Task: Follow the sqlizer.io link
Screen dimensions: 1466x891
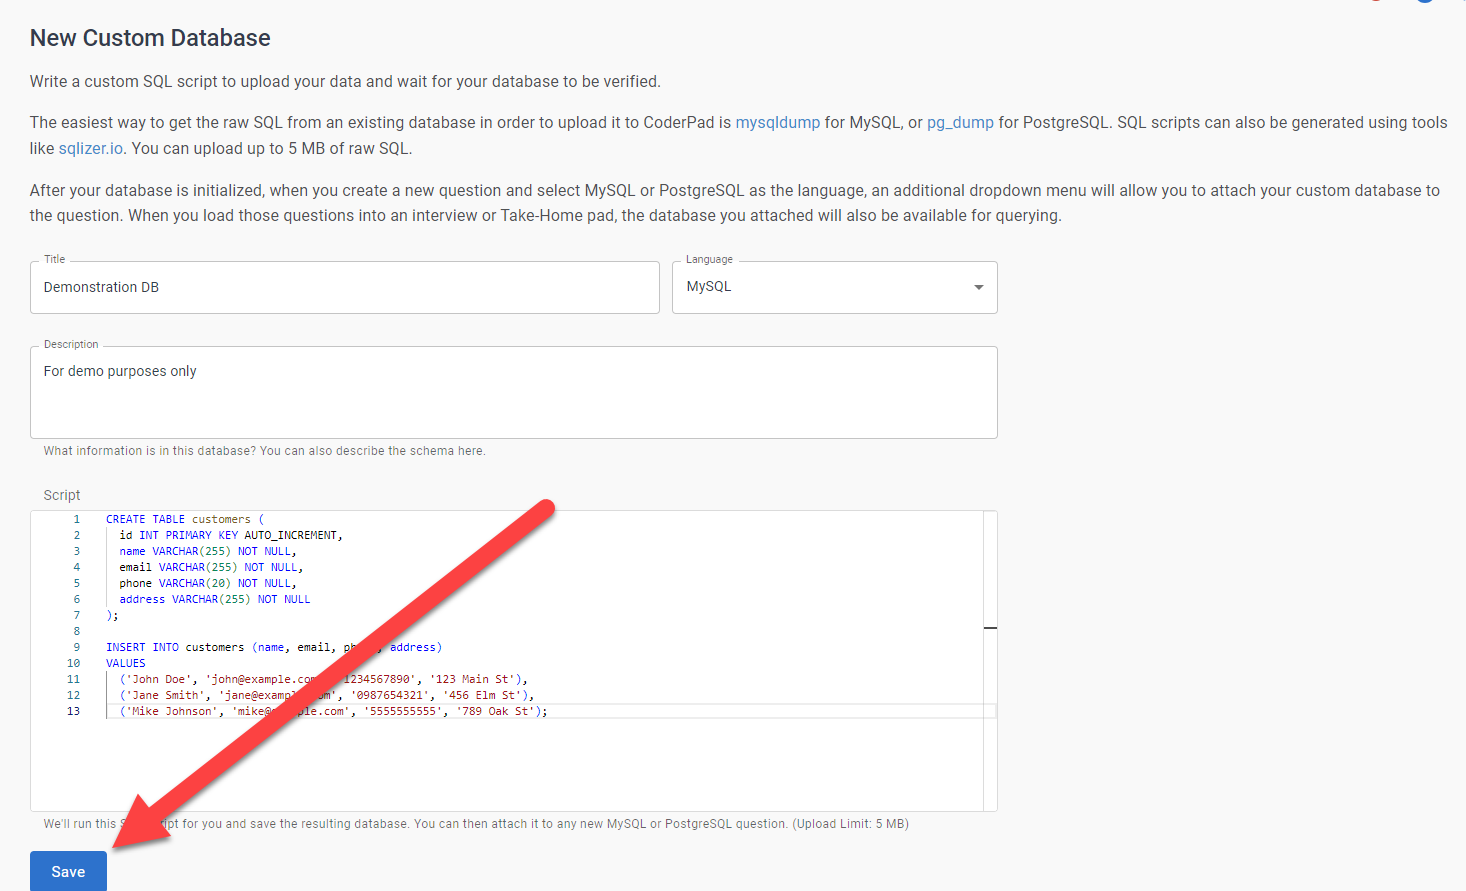Action: [91, 149]
